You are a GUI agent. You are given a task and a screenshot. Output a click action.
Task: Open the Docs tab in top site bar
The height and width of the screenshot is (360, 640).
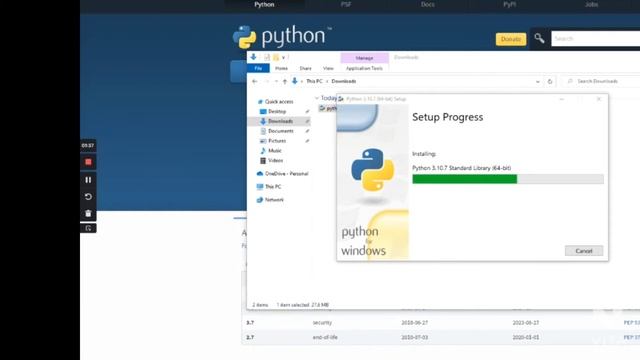(427, 4)
